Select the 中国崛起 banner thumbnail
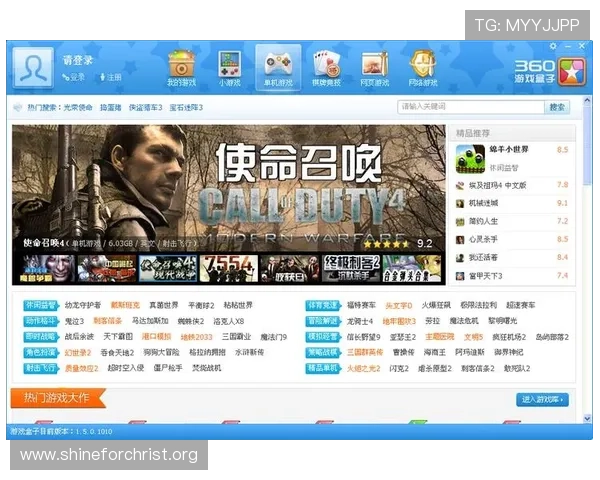Image resolution: width=600 pixels, height=480 pixels. (107, 269)
